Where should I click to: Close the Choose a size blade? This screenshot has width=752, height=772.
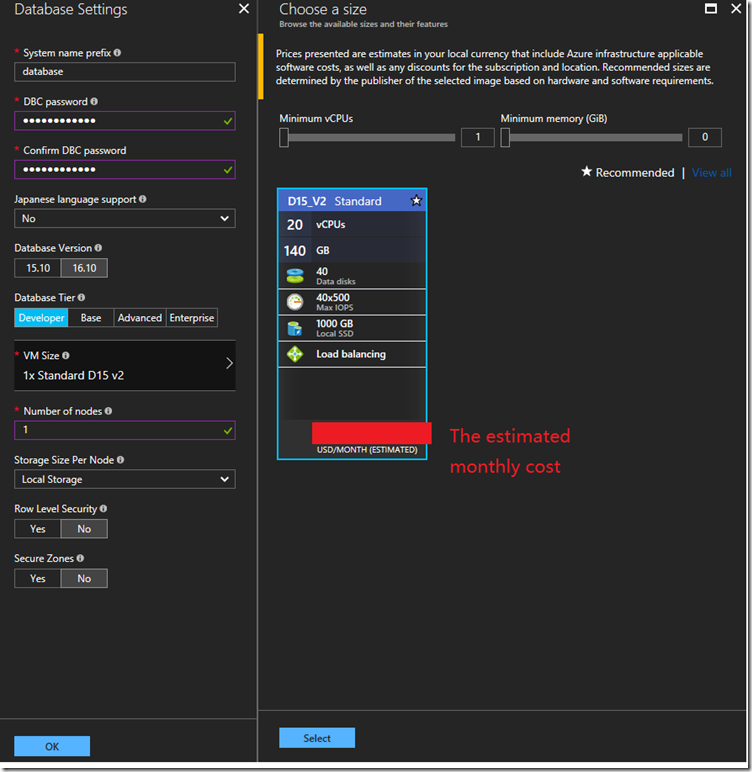point(736,9)
